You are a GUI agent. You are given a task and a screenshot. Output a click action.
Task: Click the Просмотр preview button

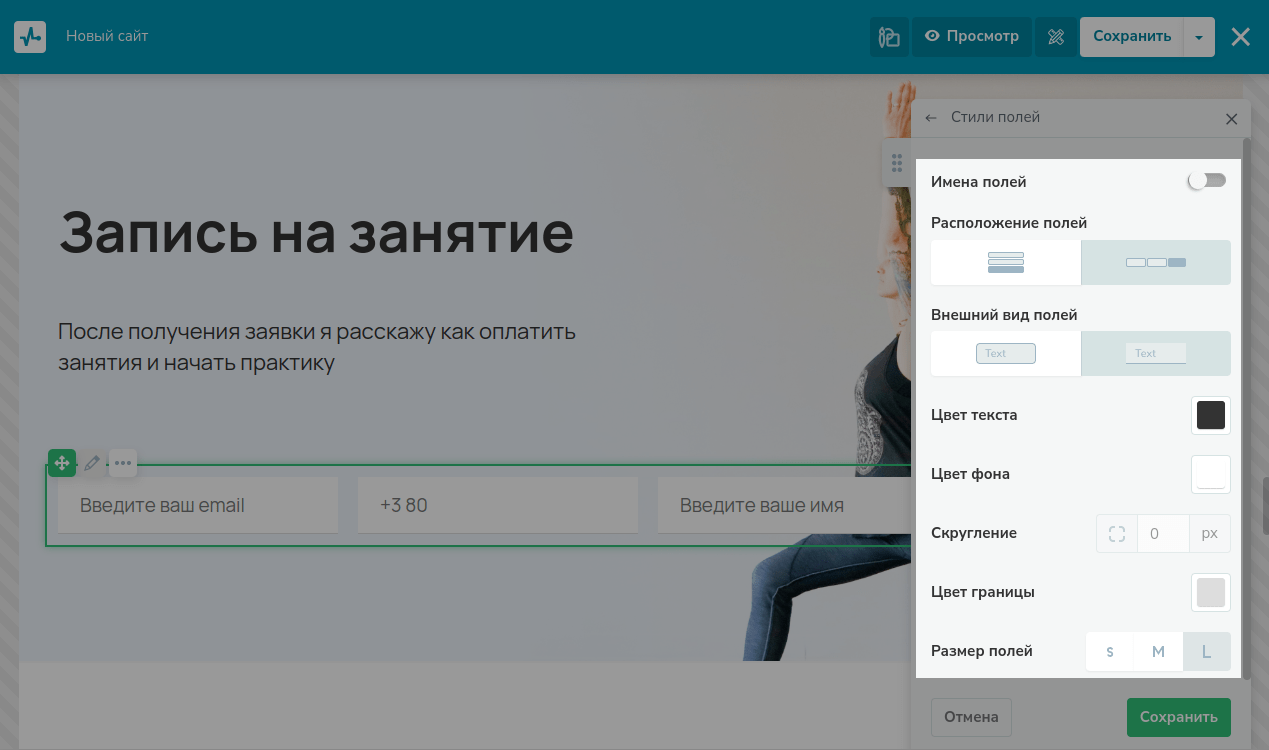[971, 37]
